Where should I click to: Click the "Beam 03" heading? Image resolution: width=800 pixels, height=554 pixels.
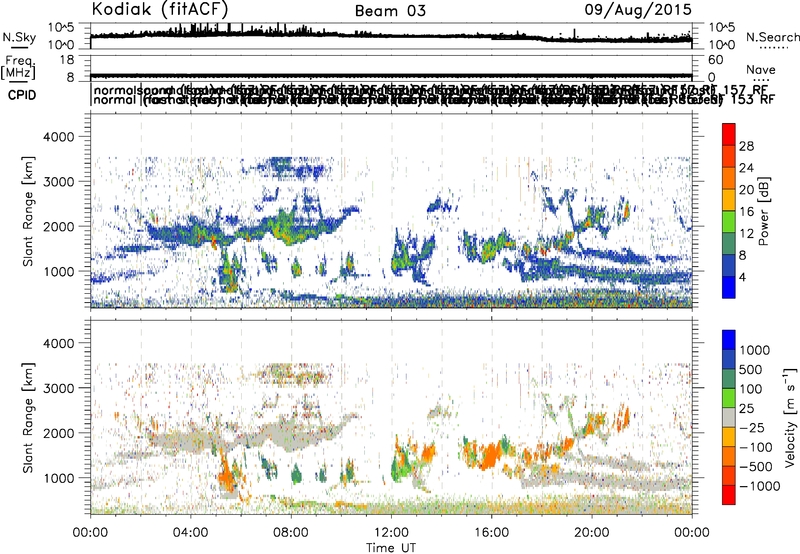tap(390, 11)
